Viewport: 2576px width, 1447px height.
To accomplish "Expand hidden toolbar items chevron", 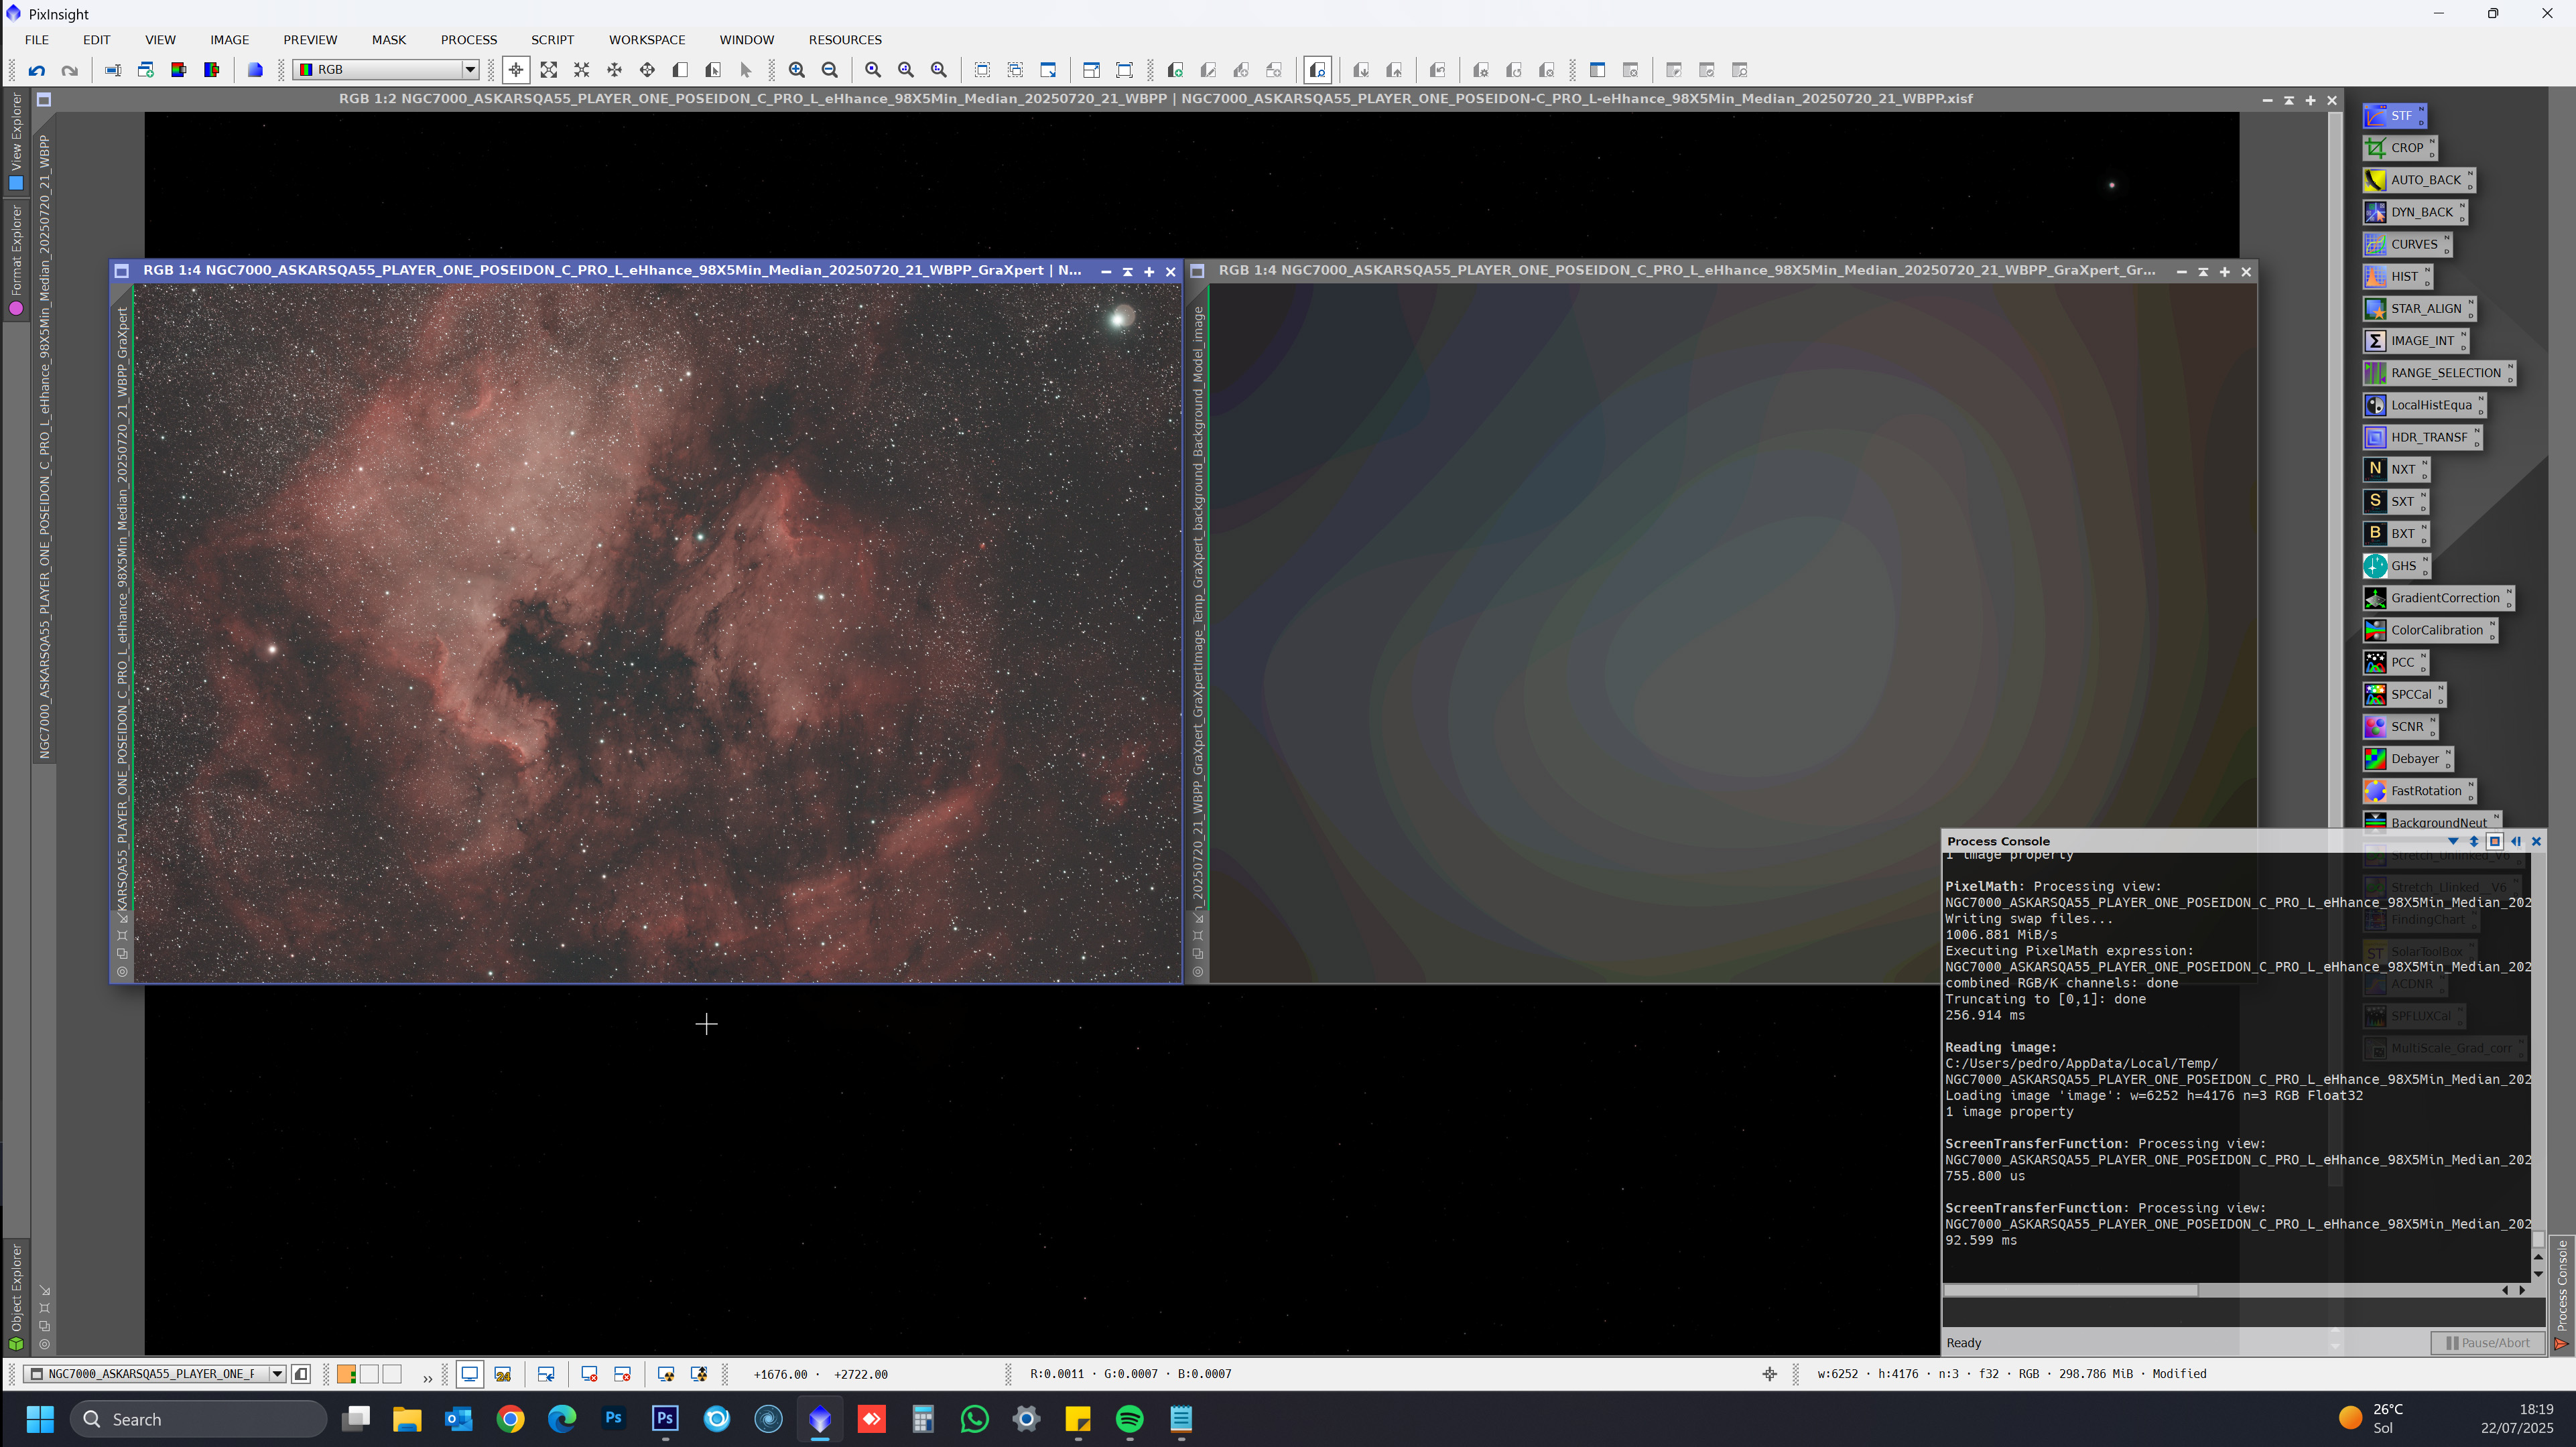I will (428, 1378).
